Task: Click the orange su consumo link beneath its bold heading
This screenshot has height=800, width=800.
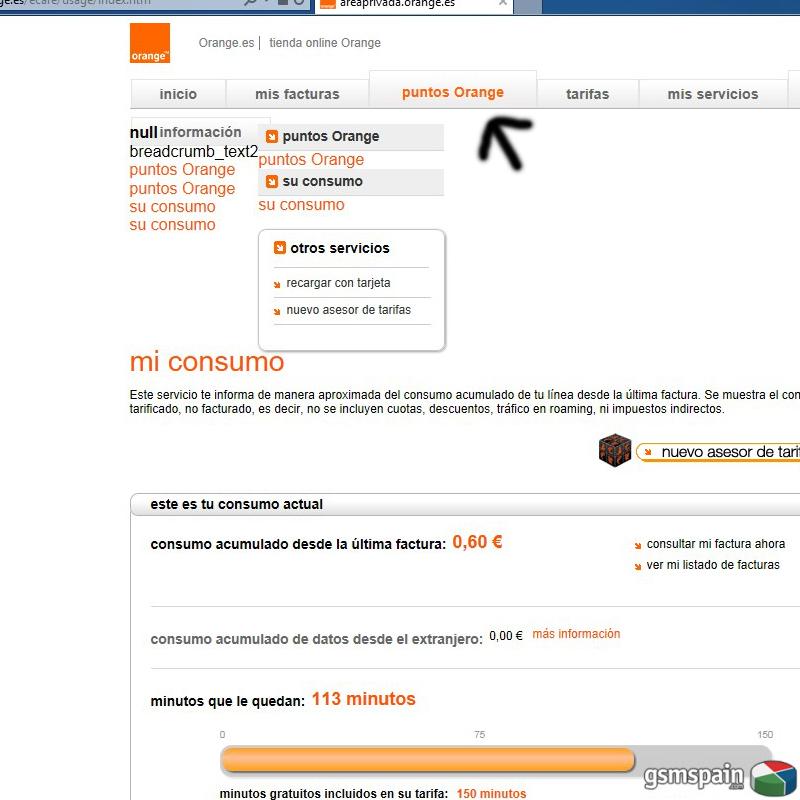Action: (x=301, y=205)
